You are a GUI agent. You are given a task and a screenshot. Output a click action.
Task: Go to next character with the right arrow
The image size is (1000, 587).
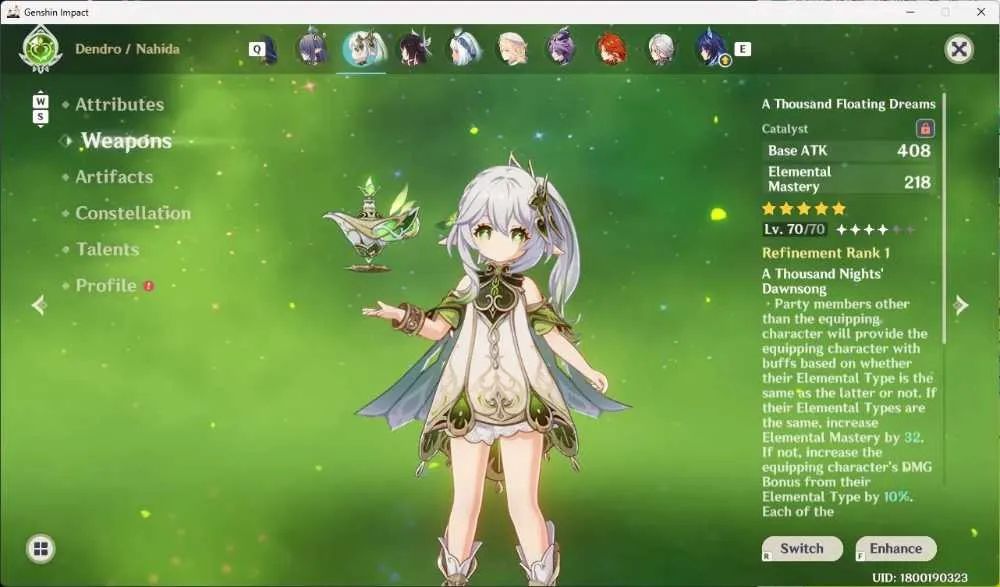(x=961, y=305)
